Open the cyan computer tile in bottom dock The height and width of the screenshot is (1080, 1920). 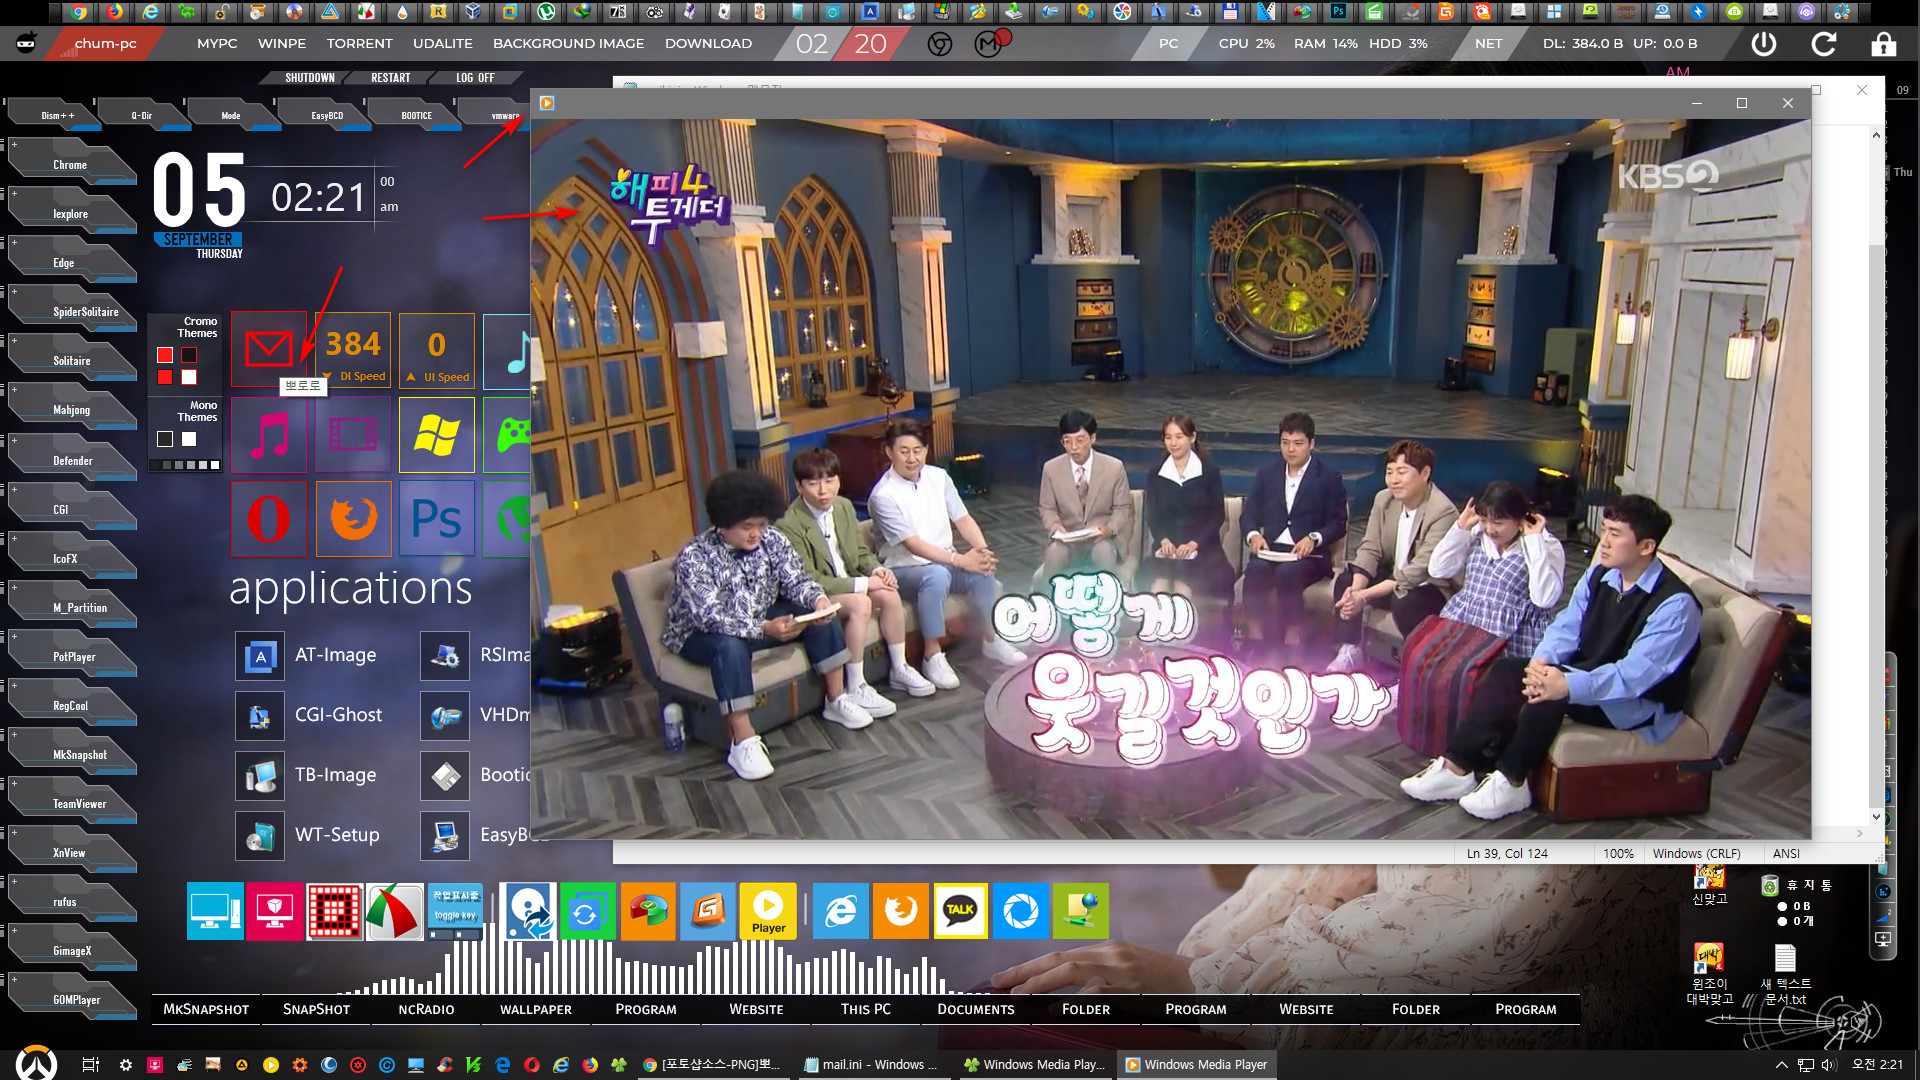(215, 911)
